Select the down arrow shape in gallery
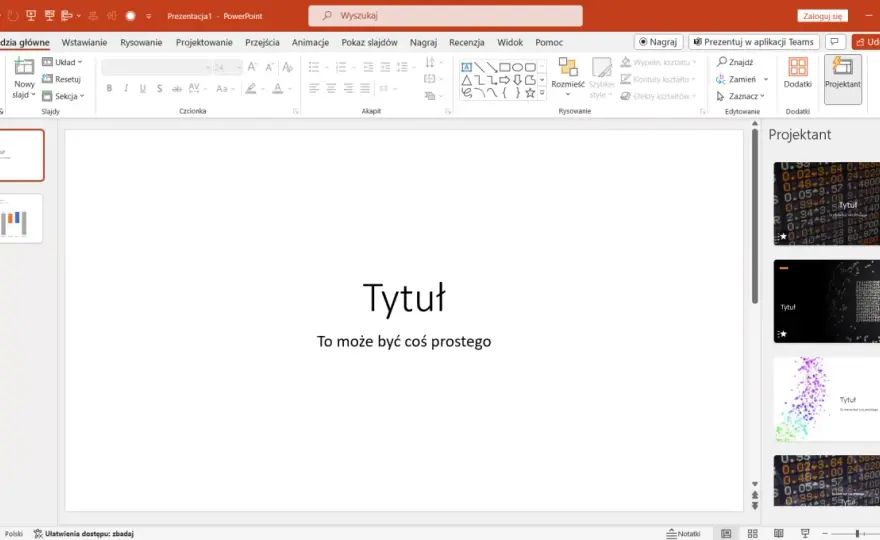Viewport: 880px width, 540px height. (x=517, y=80)
